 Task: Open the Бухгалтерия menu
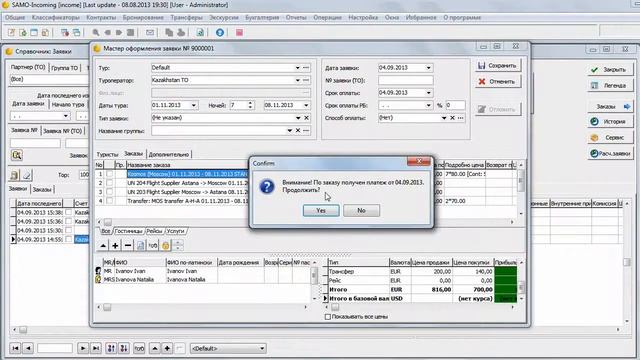click(x=262, y=18)
